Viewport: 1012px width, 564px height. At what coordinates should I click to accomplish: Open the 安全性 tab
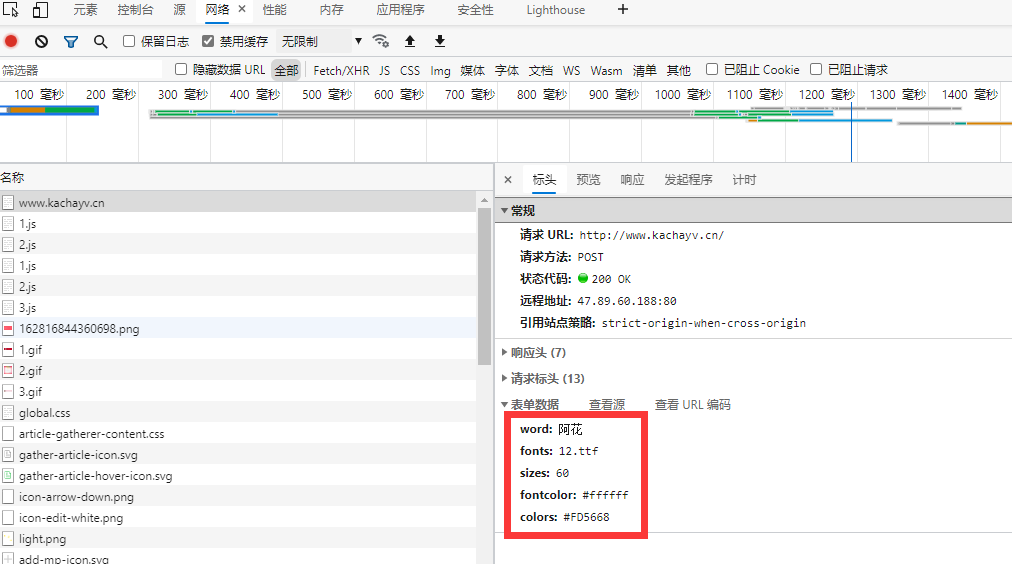tap(476, 10)
